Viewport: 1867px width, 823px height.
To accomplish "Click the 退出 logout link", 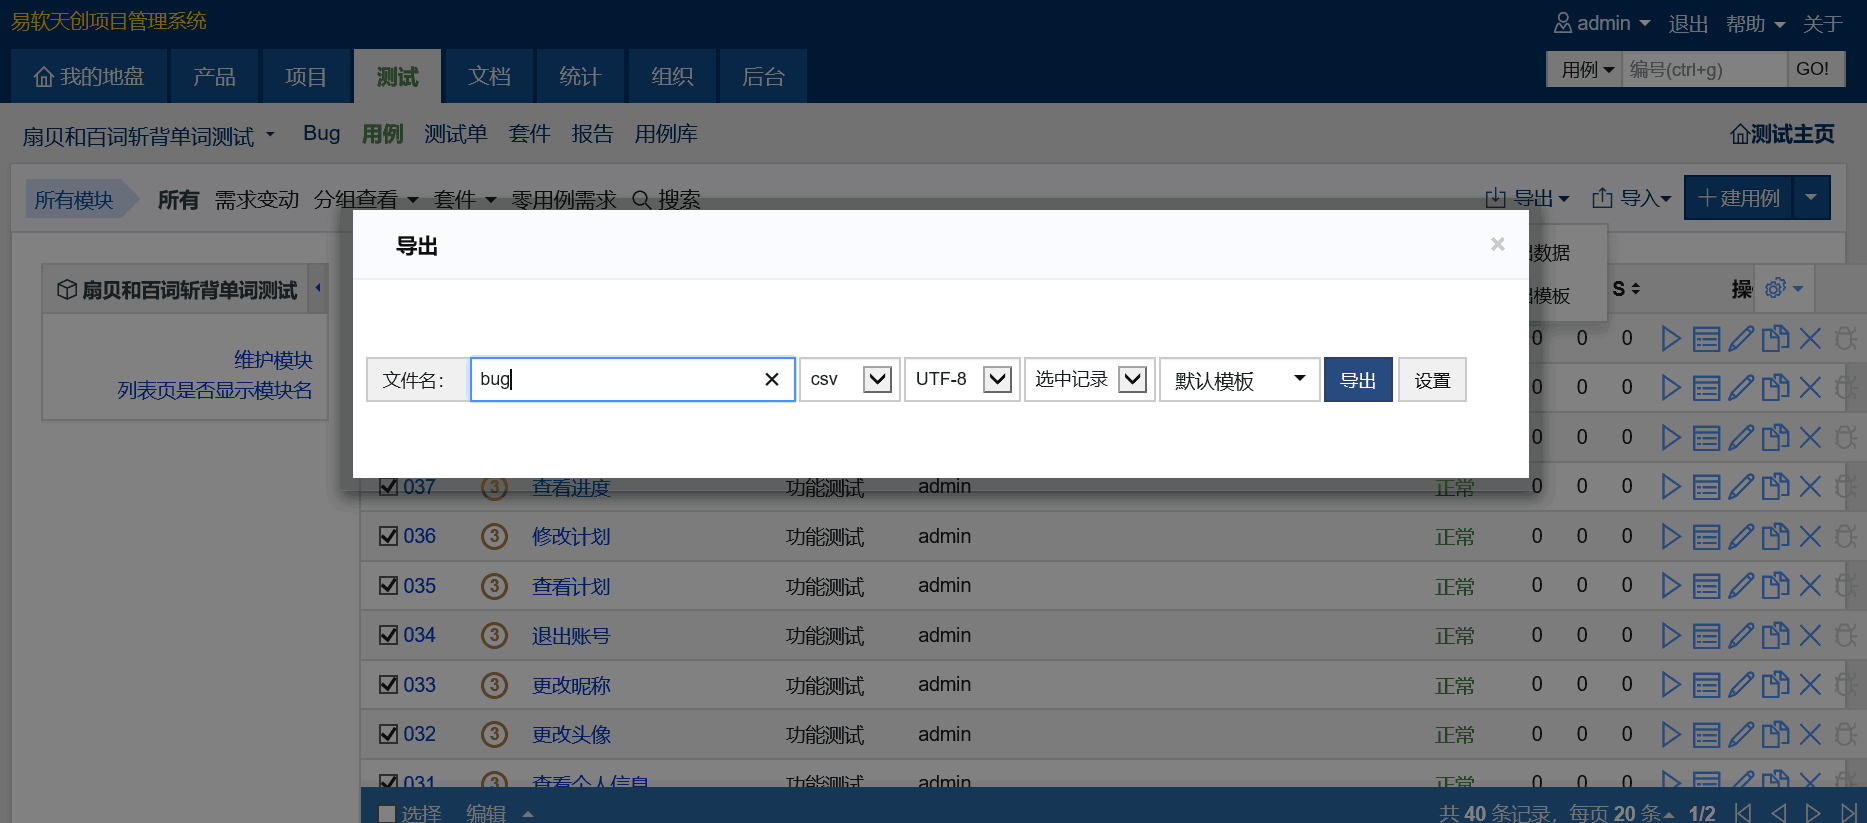I will pyautogui.click(x=1688, y=24).
